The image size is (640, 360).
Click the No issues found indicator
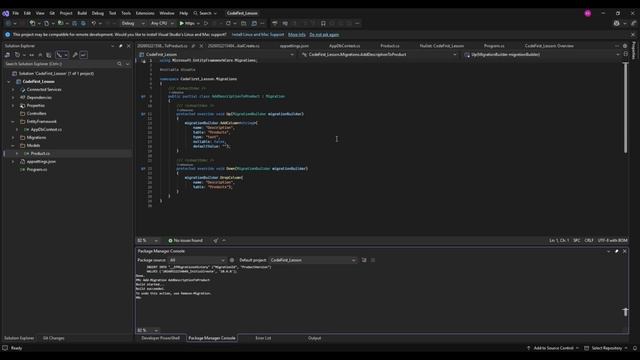click(185, 240)
